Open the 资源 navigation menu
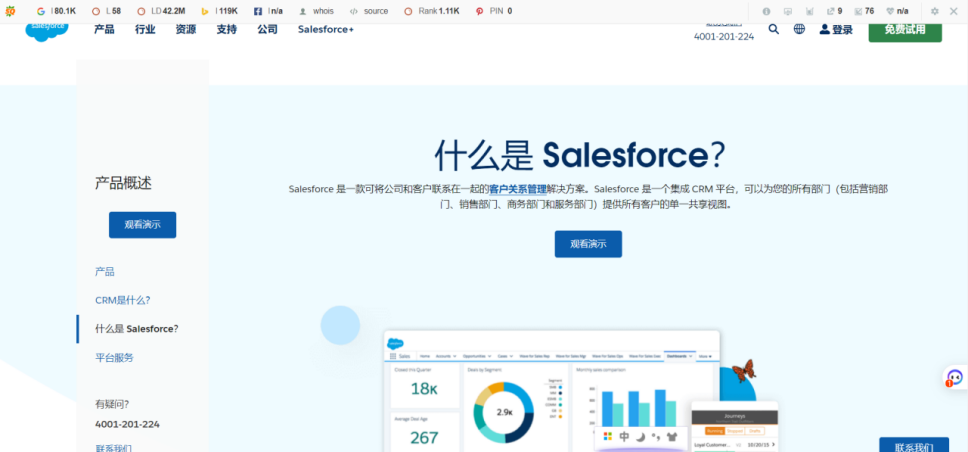 tap(186, 29)
